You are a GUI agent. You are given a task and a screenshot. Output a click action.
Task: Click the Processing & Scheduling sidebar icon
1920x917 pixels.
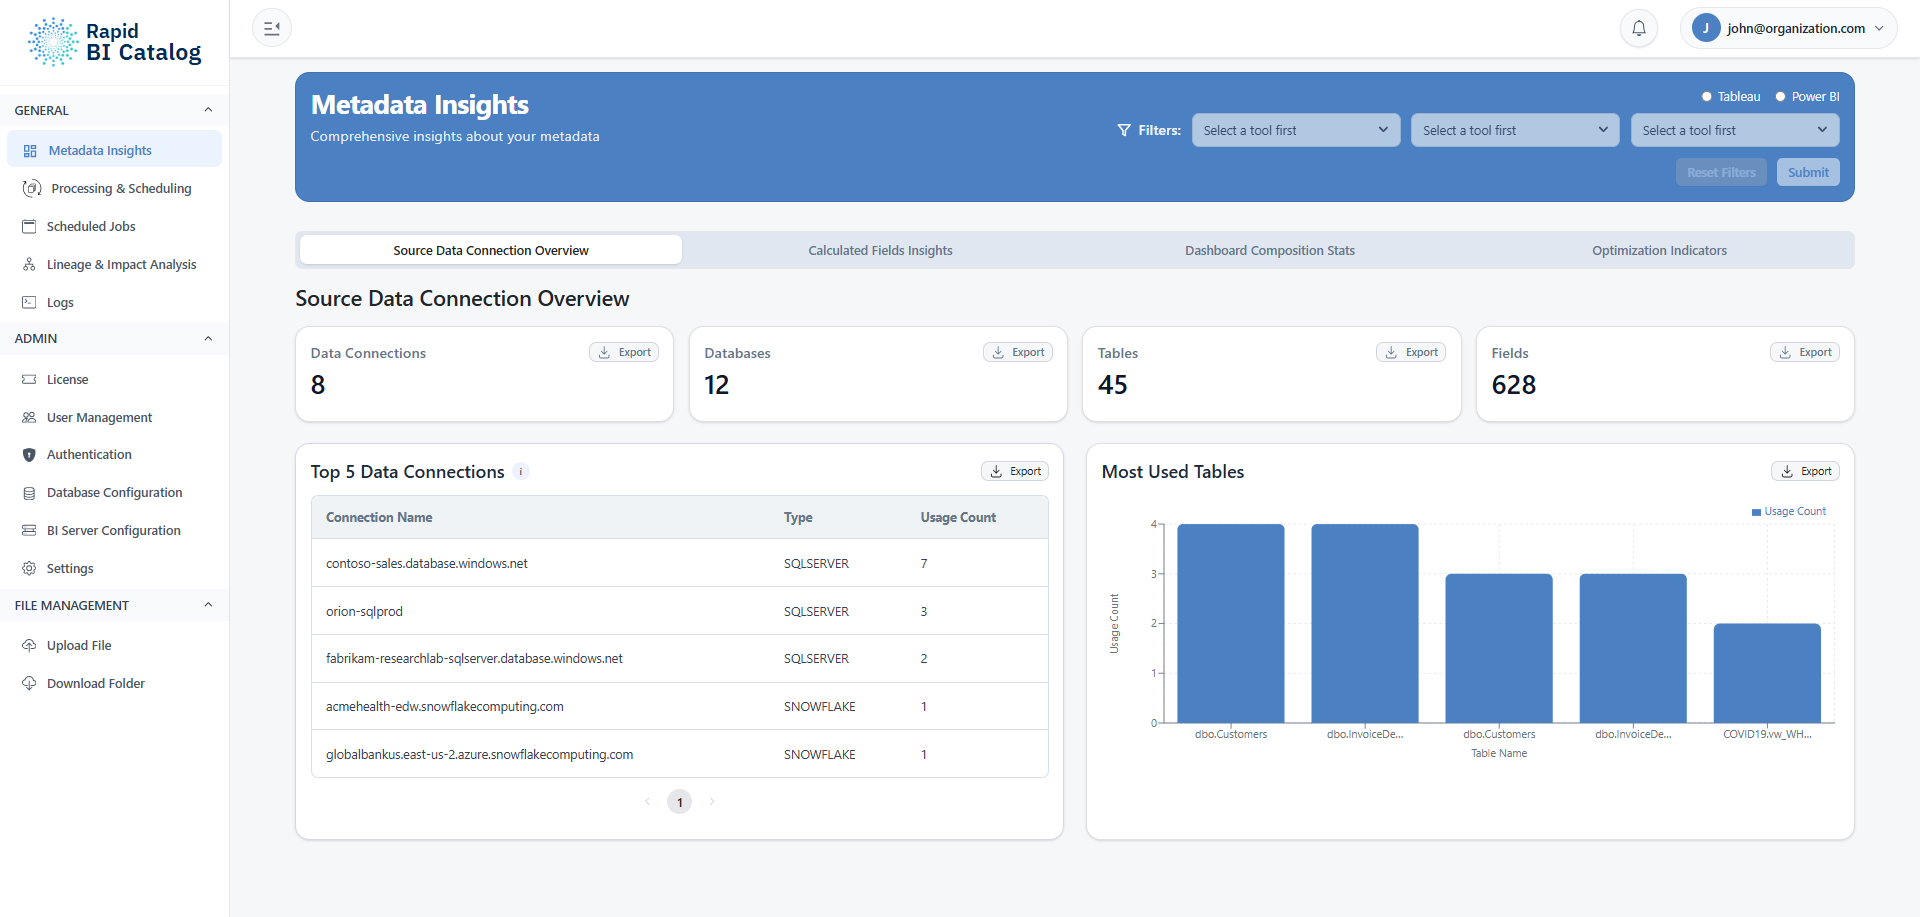click(32, 188)
